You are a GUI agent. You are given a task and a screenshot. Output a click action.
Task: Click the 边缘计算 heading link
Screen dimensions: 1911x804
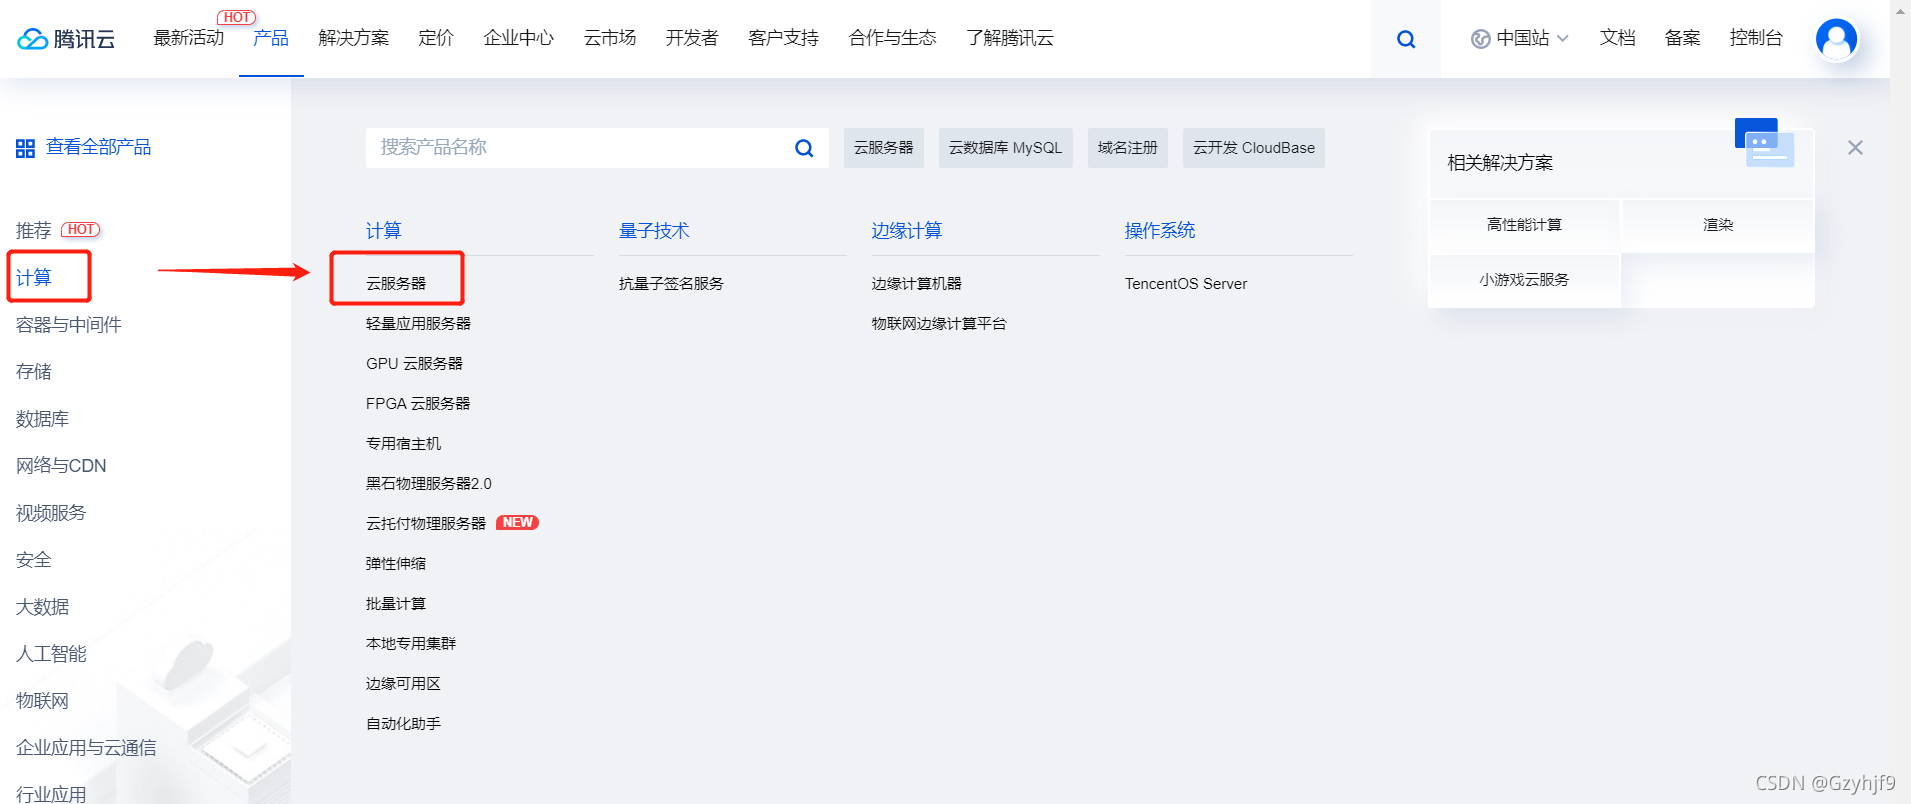tap(907, 231)
